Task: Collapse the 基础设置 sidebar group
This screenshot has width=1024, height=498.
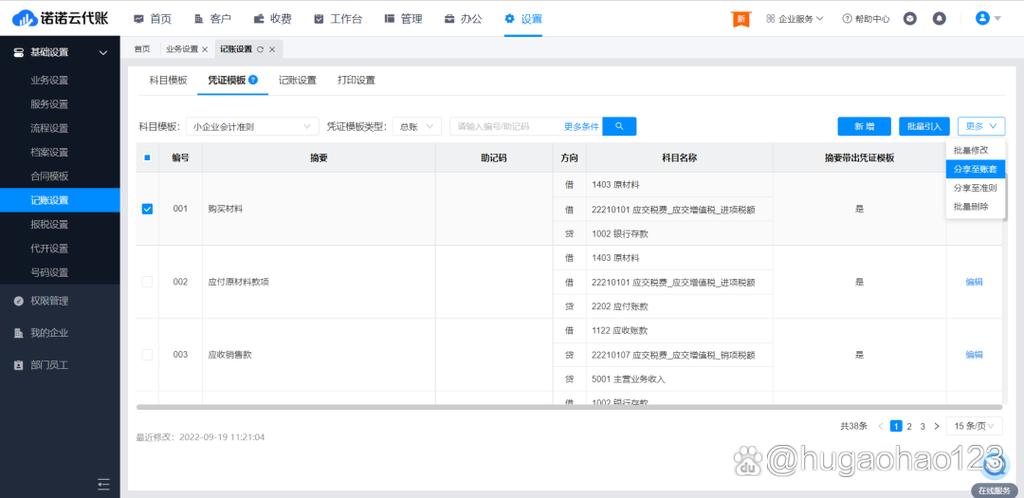Action: point(60,52)
